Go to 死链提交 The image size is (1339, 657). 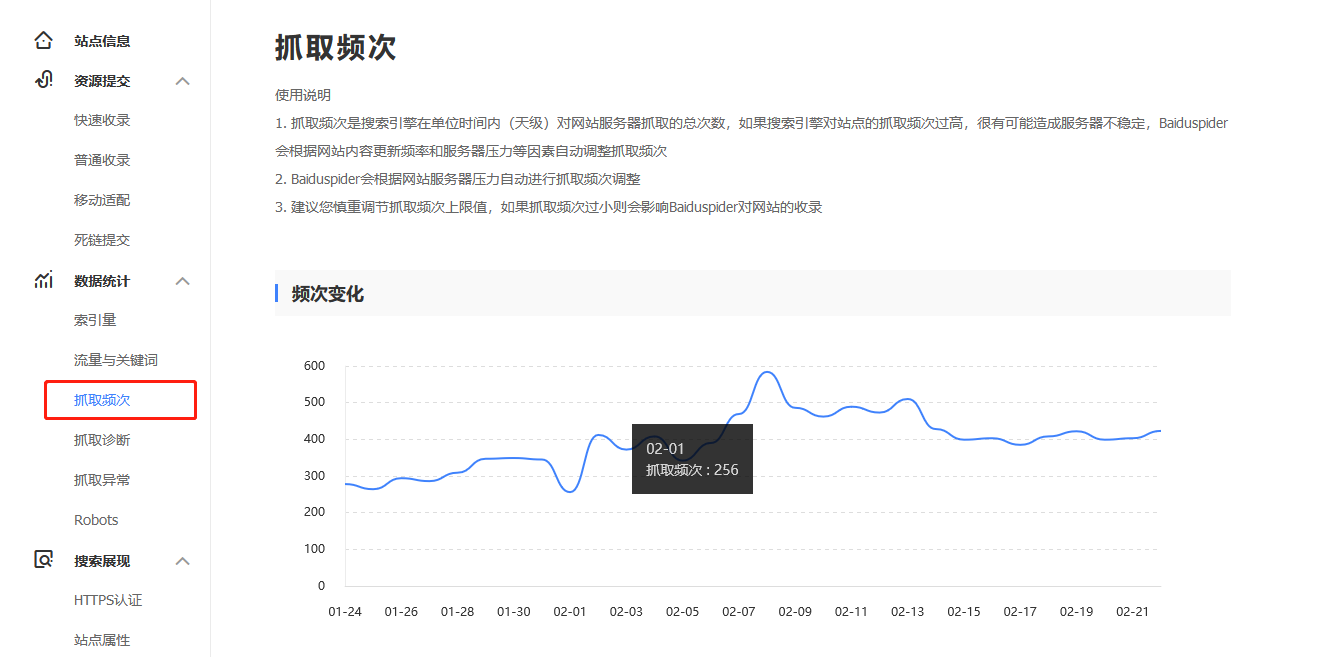click(x=102, y=240)
